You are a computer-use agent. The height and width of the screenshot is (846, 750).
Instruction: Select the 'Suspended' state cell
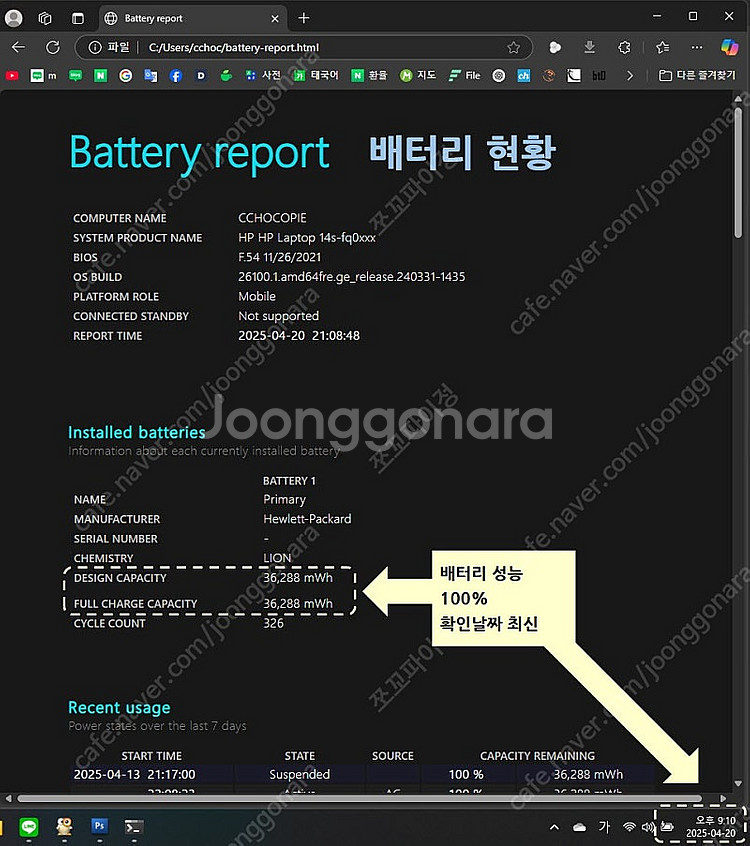299,774
